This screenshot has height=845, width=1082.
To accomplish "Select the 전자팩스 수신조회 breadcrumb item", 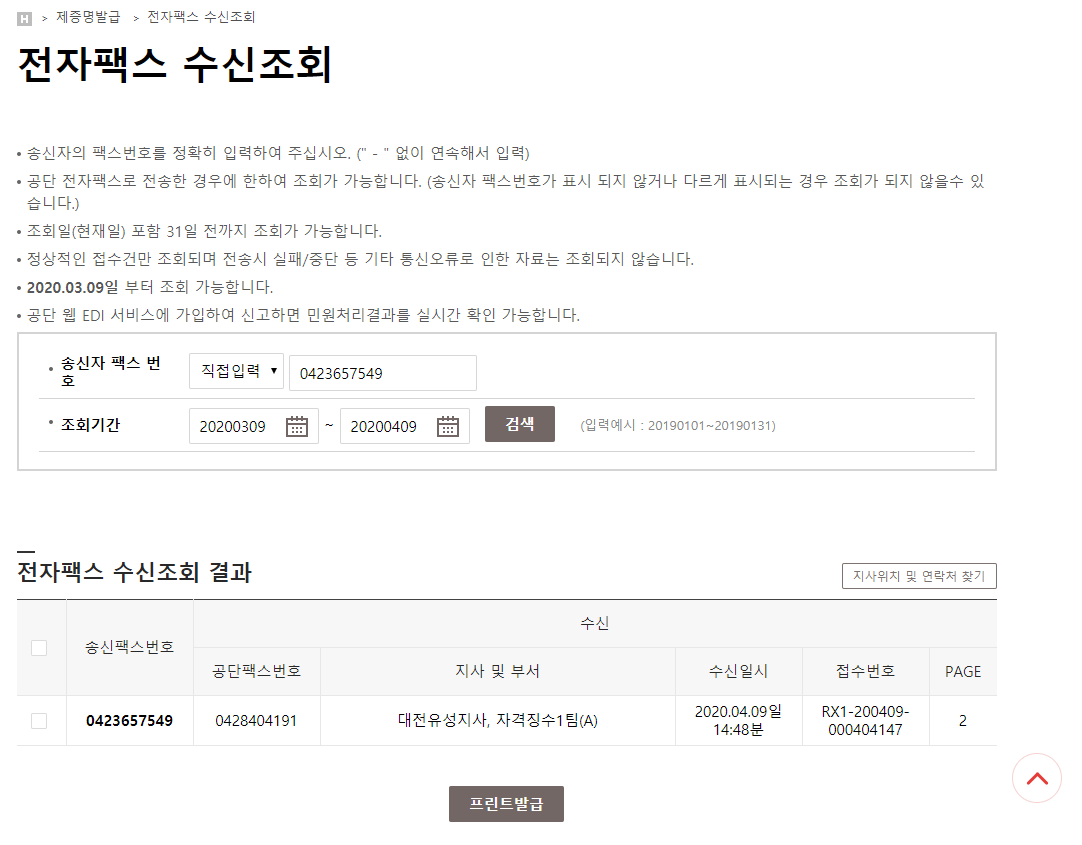I will coord(201,17).
